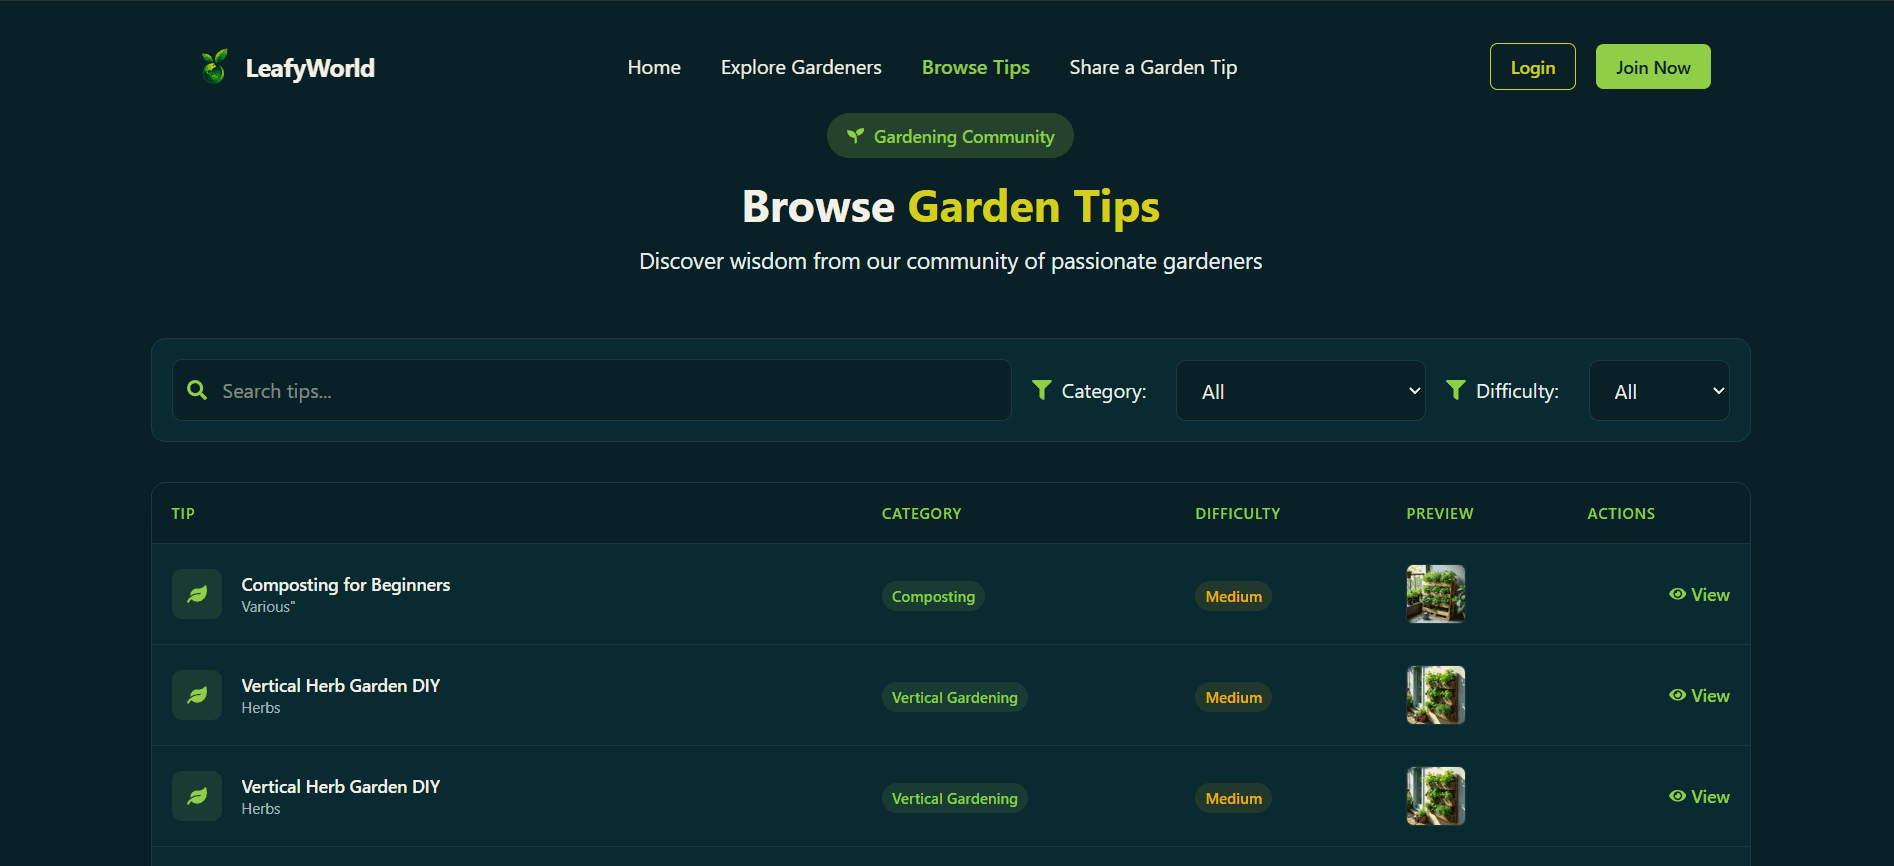Open Explore Gardeners in the navigation
Image resolution: width=1894 pixels, height=866 pixels.
(801, 67)
